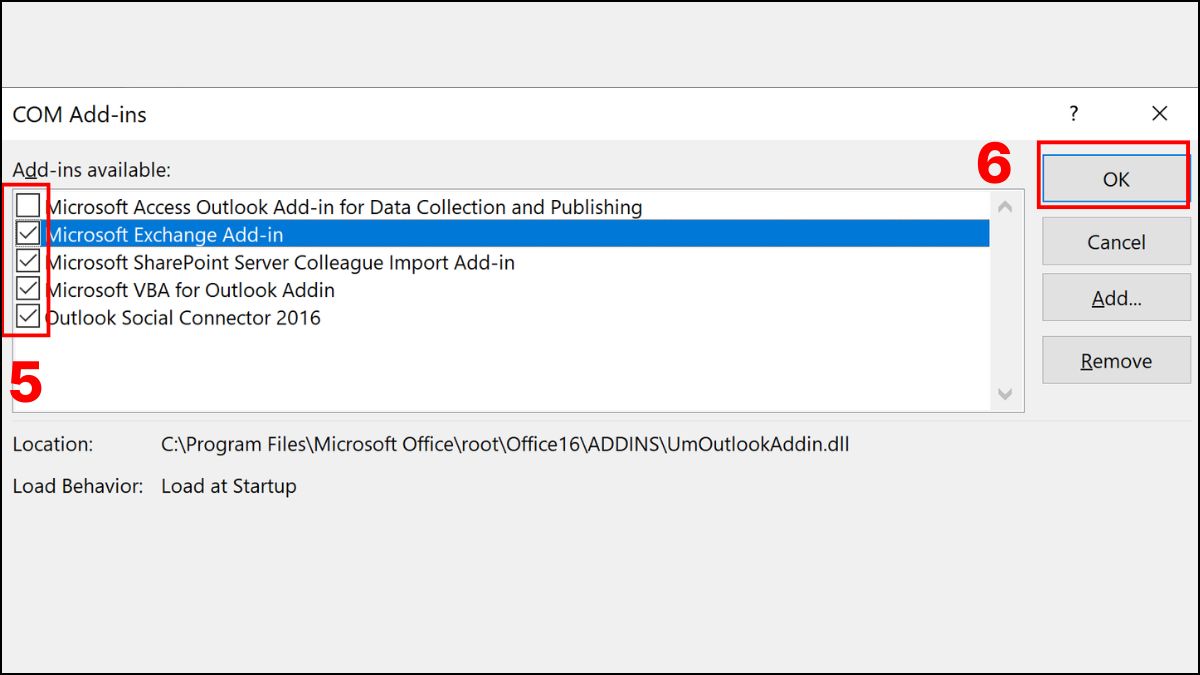The image size is (1200, 675).
Task: Click the UmOutlookAddin.dll location path text
Action: point(505,444)
